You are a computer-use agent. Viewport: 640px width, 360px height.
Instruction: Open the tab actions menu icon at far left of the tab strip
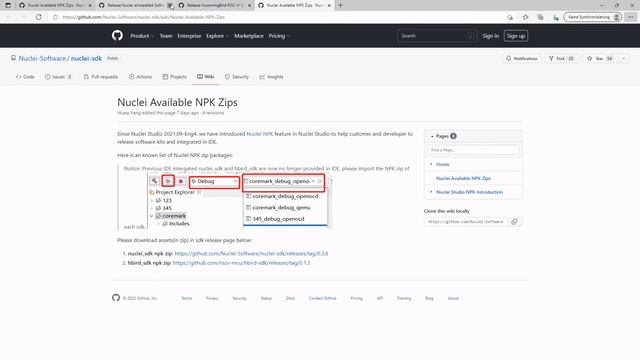tap(8, 5)
